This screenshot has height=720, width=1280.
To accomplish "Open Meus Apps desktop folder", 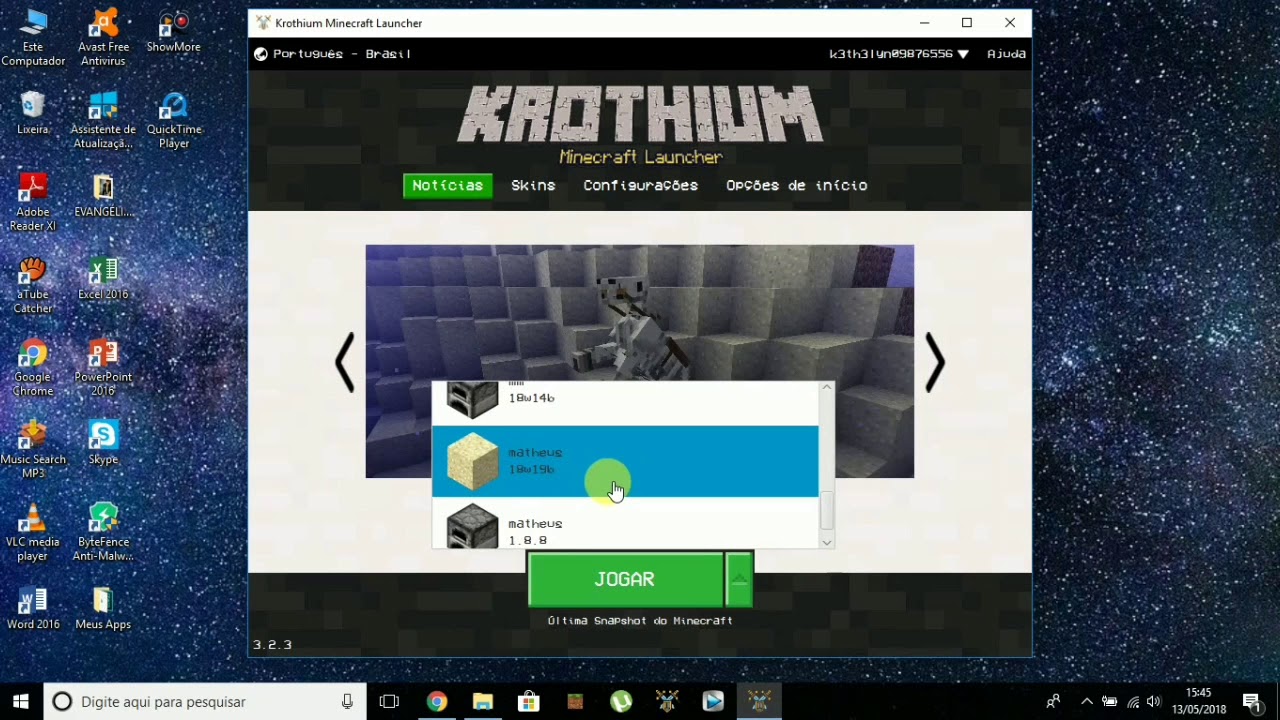I will coord(103,608).
